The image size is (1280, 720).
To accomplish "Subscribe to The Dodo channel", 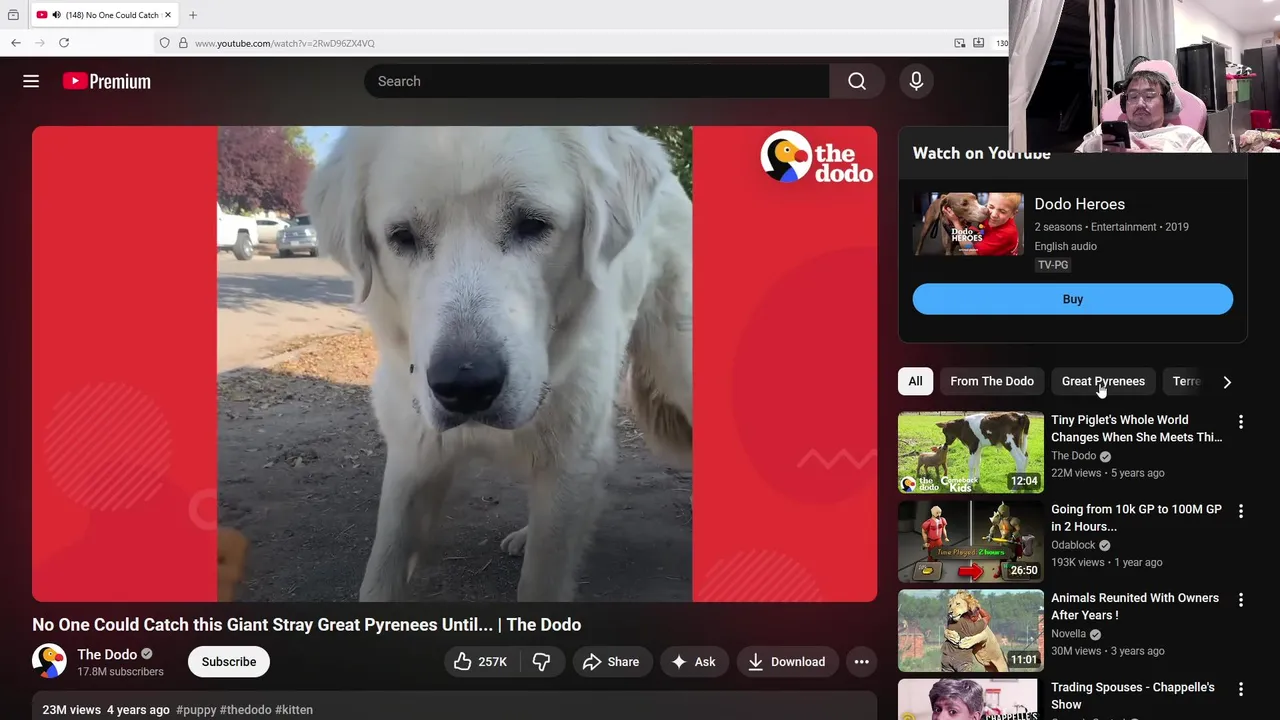I will coord(229,662).
